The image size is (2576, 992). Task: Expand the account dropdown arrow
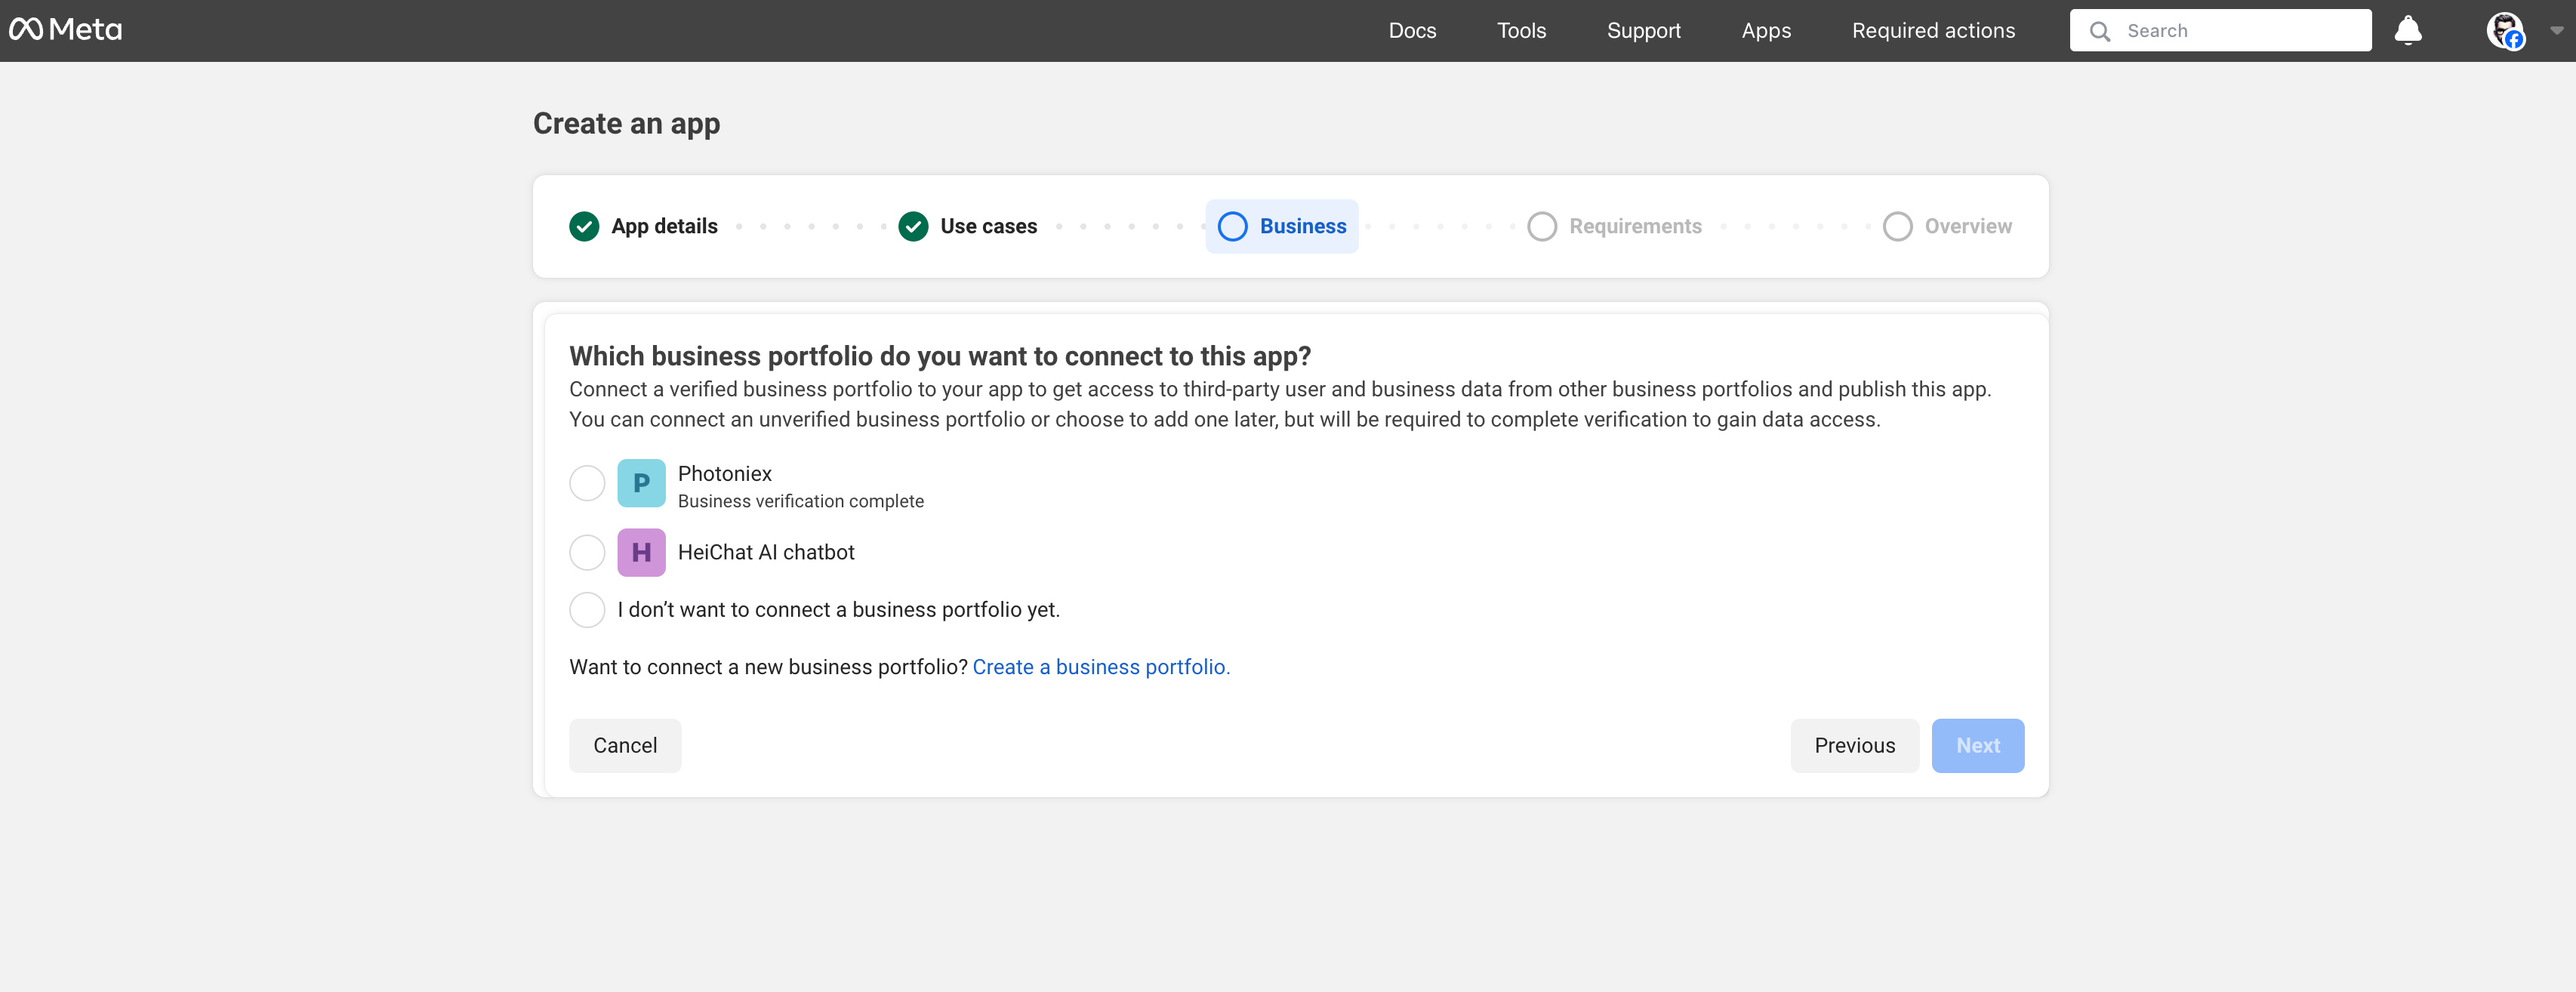pos(2556,31)
